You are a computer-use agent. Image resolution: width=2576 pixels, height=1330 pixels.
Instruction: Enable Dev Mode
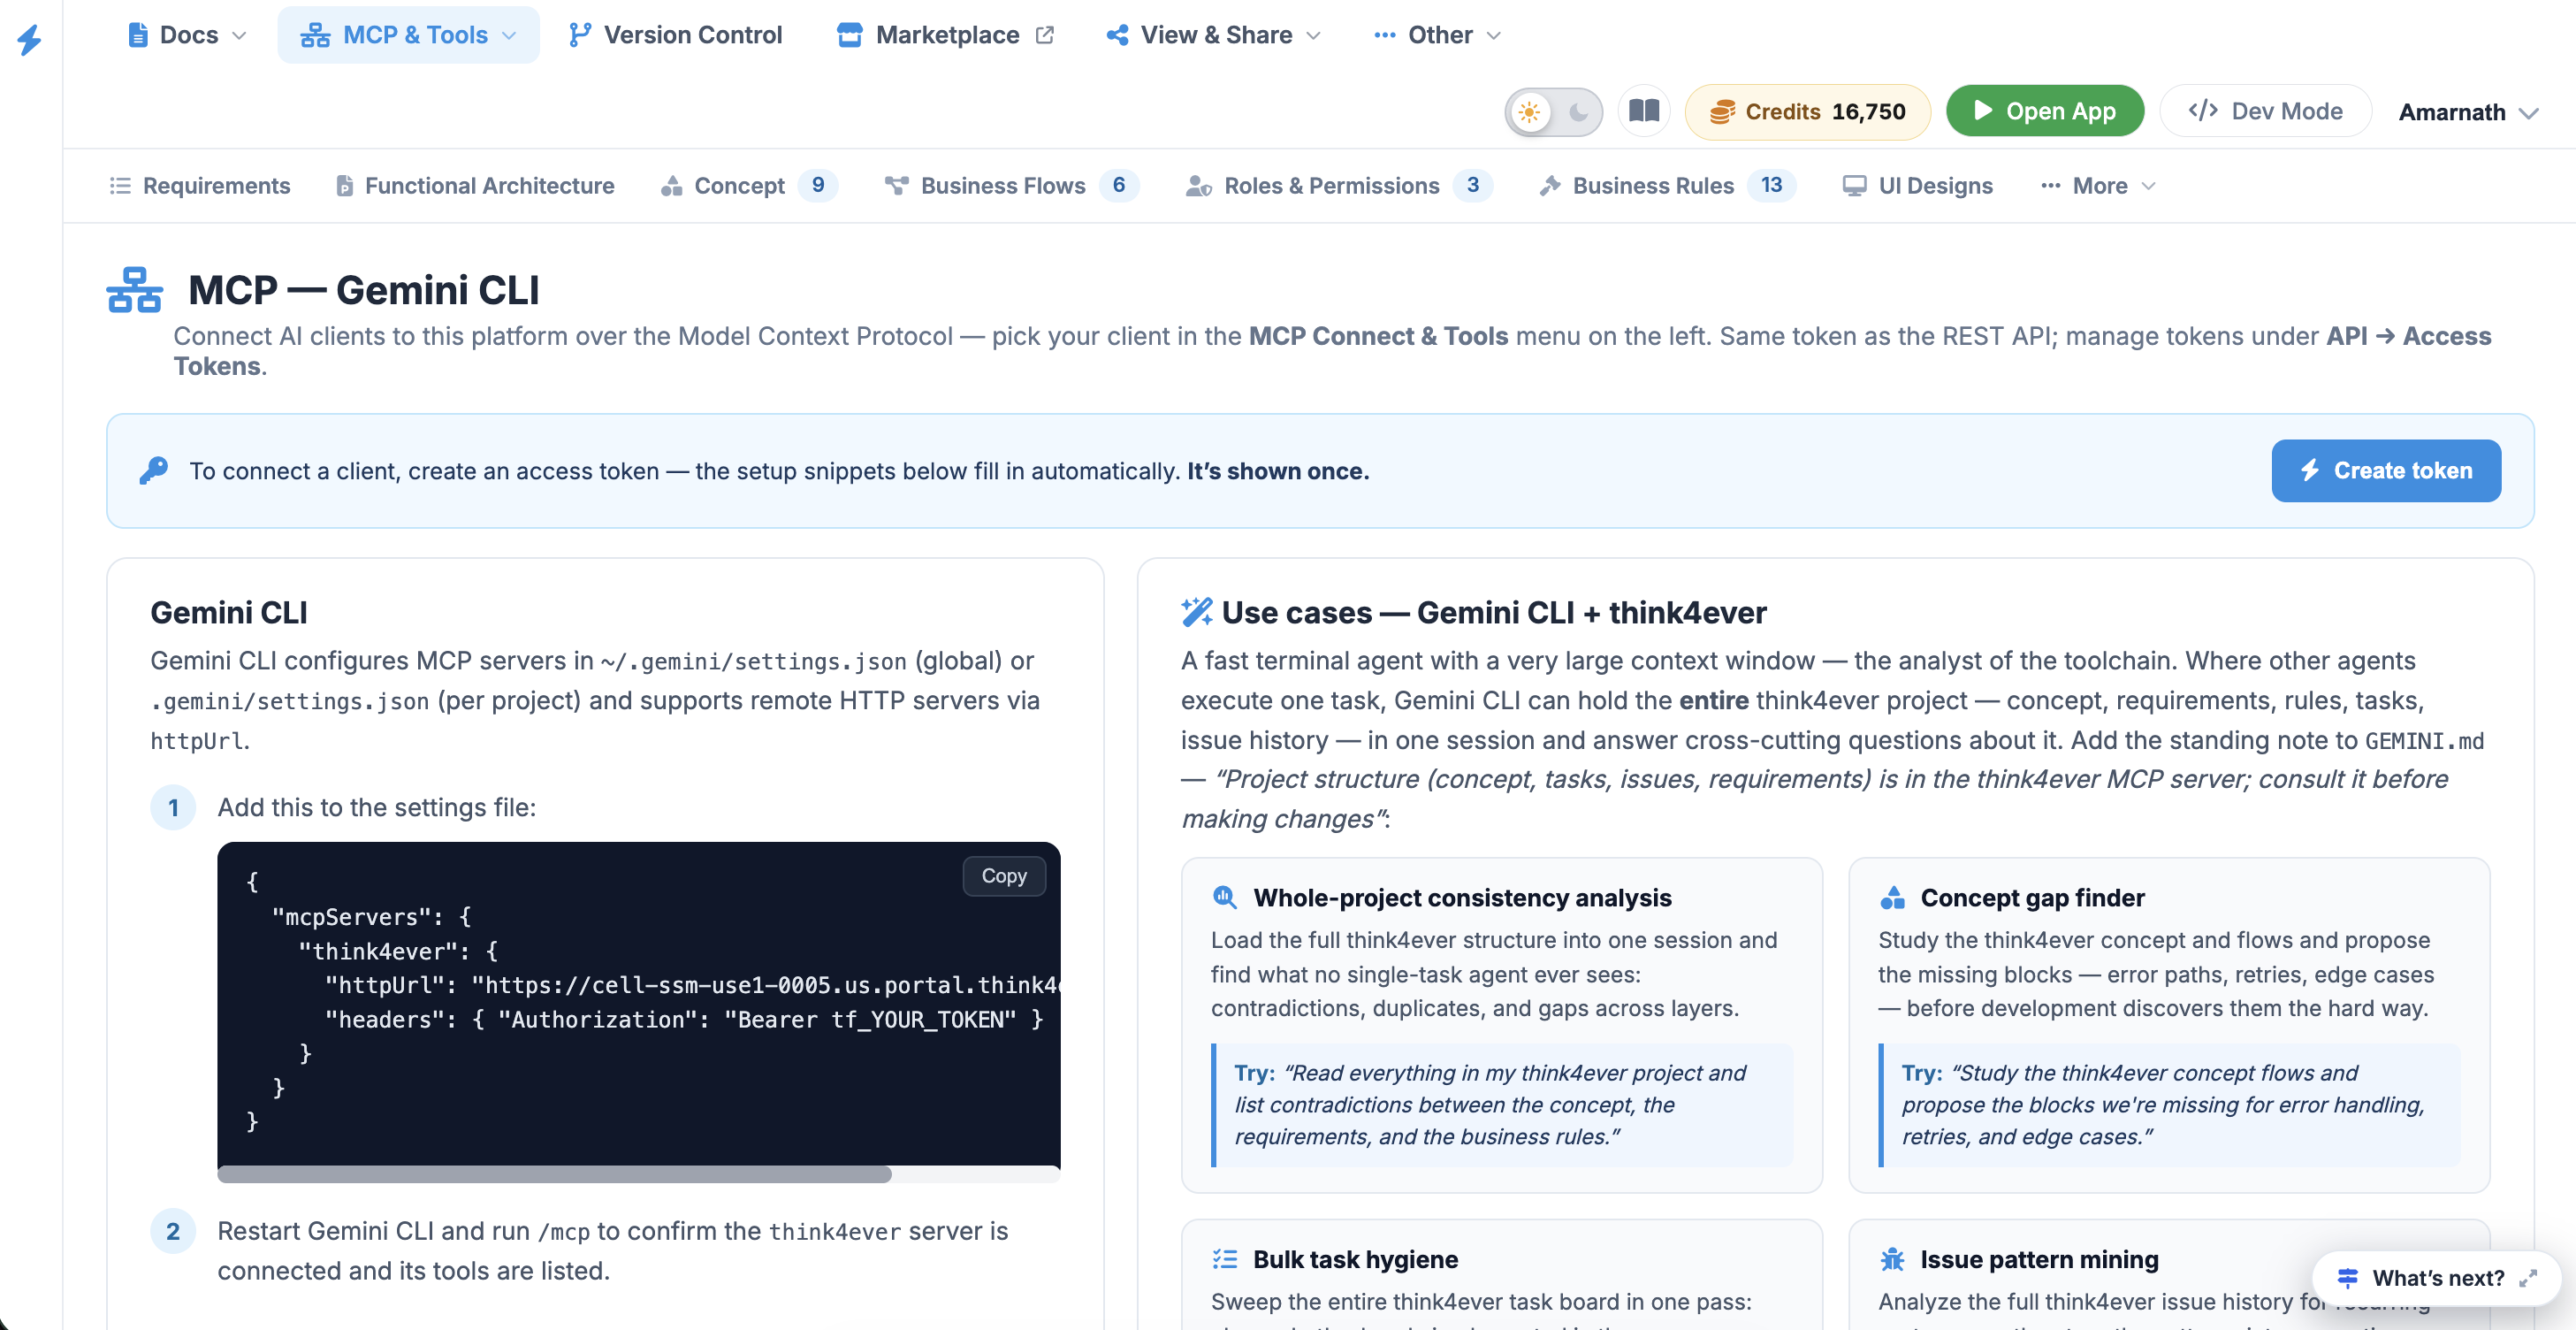(2265, 111)
